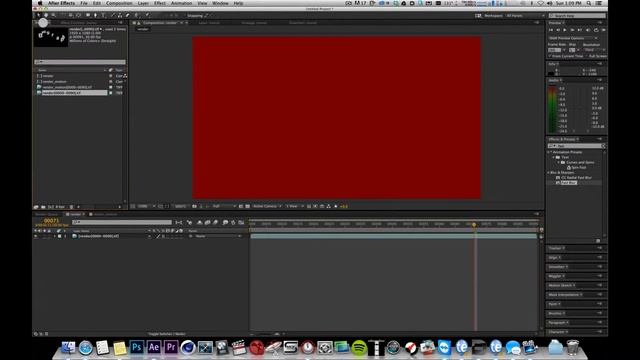Image resolution: width=640 pixels, height=360 pixels.
Task: Create new folder in Project panel
Action: (x=43, y=207)
